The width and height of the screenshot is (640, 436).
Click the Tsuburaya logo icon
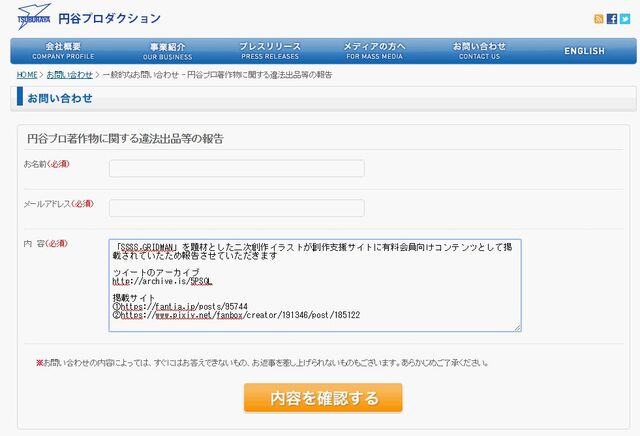31,18
